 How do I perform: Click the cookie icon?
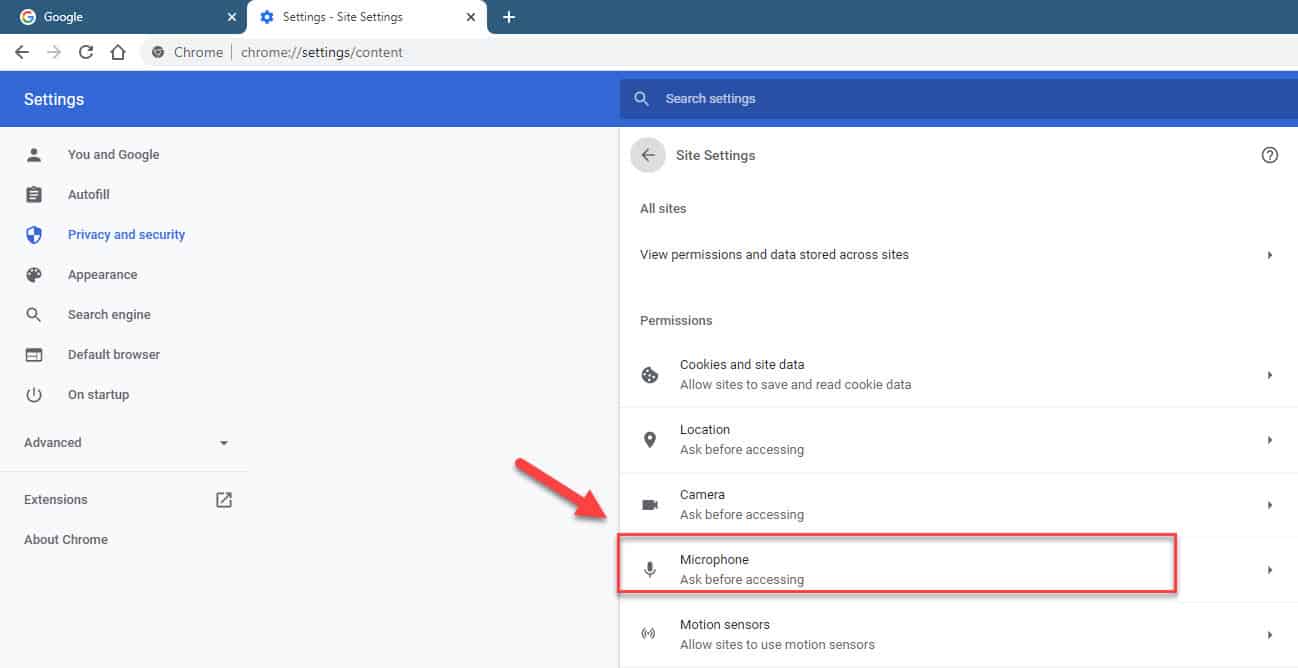click(x=650, y=375)
